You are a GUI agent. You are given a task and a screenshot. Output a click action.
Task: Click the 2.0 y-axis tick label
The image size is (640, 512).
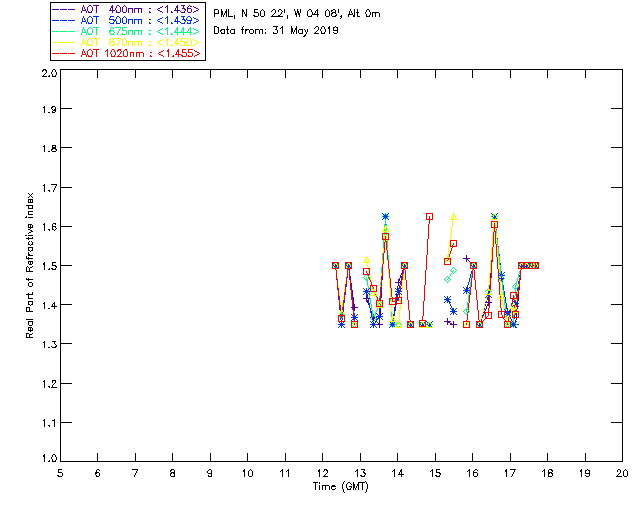pos(49,73)
